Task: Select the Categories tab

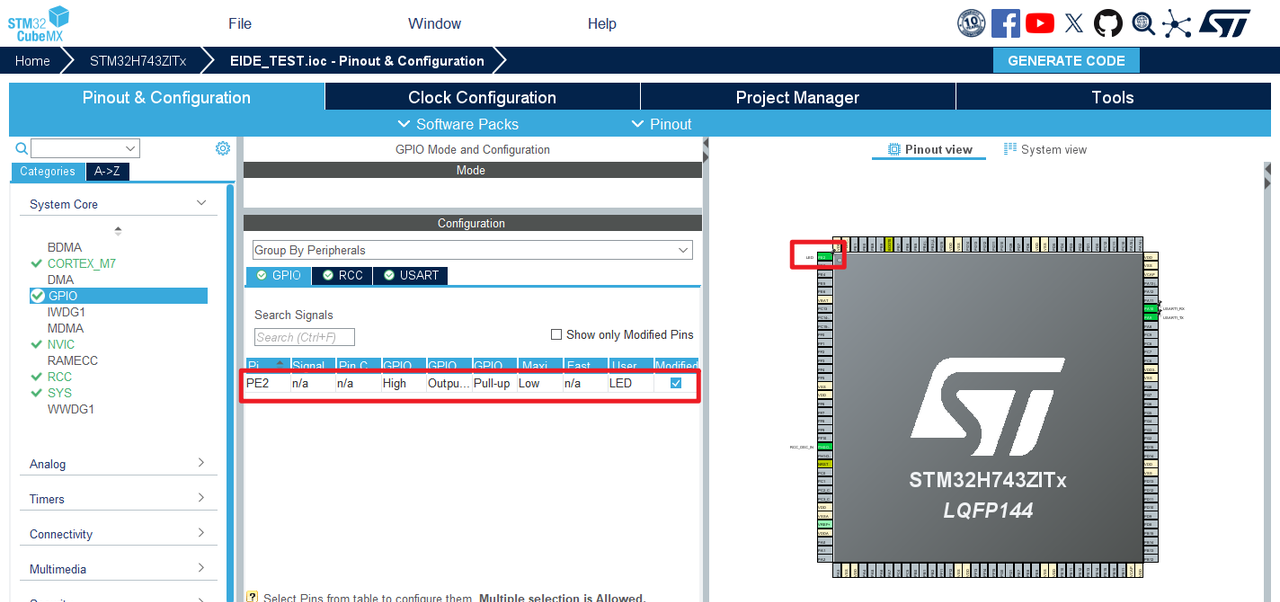Action: point(47,171)
